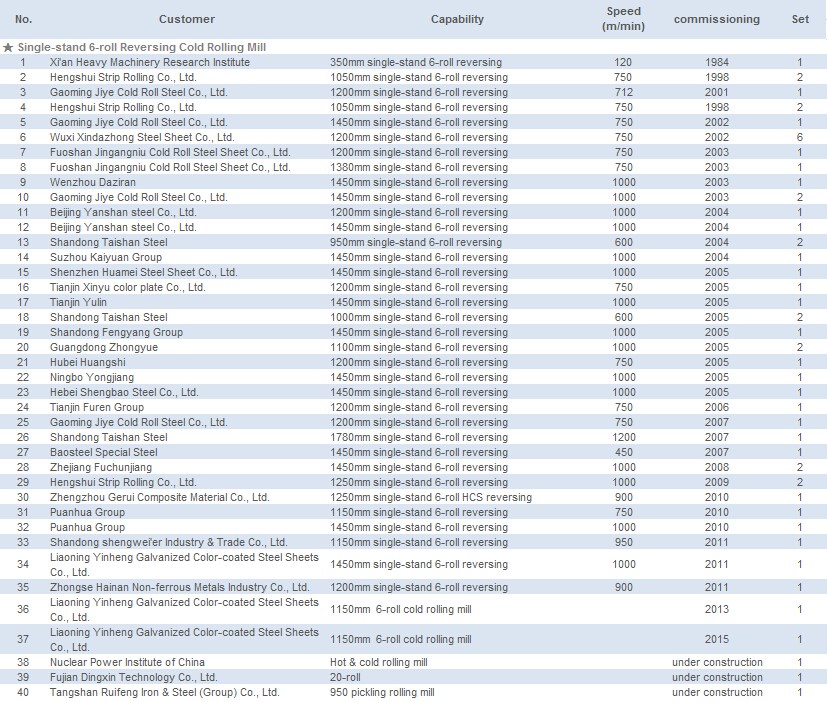Click the 'Set' column header
The width and height of the screenshot is (827, 702).
coord(800,19)
